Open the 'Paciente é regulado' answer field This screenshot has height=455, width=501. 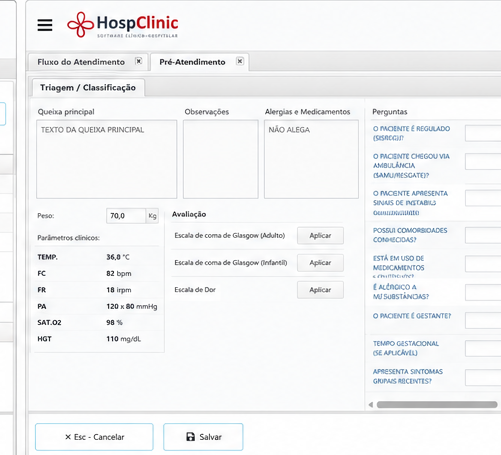[483, 133]
